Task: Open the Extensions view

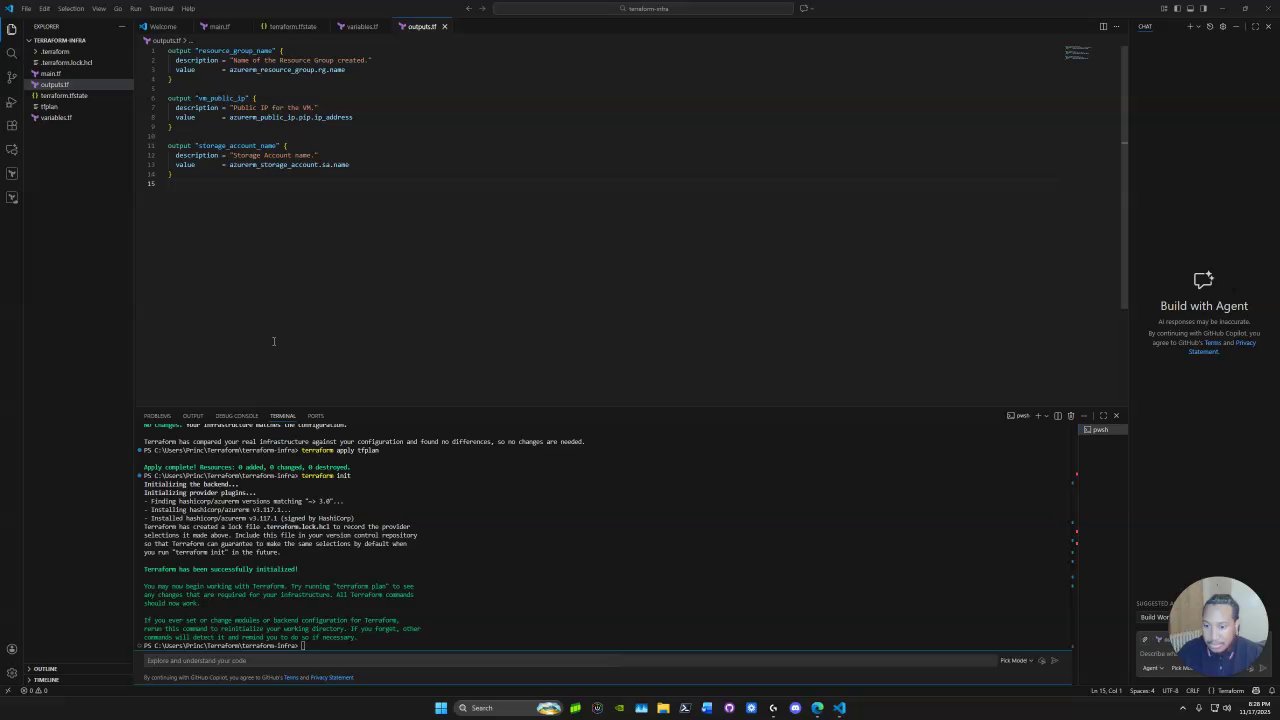Action: tap(12, 125)
